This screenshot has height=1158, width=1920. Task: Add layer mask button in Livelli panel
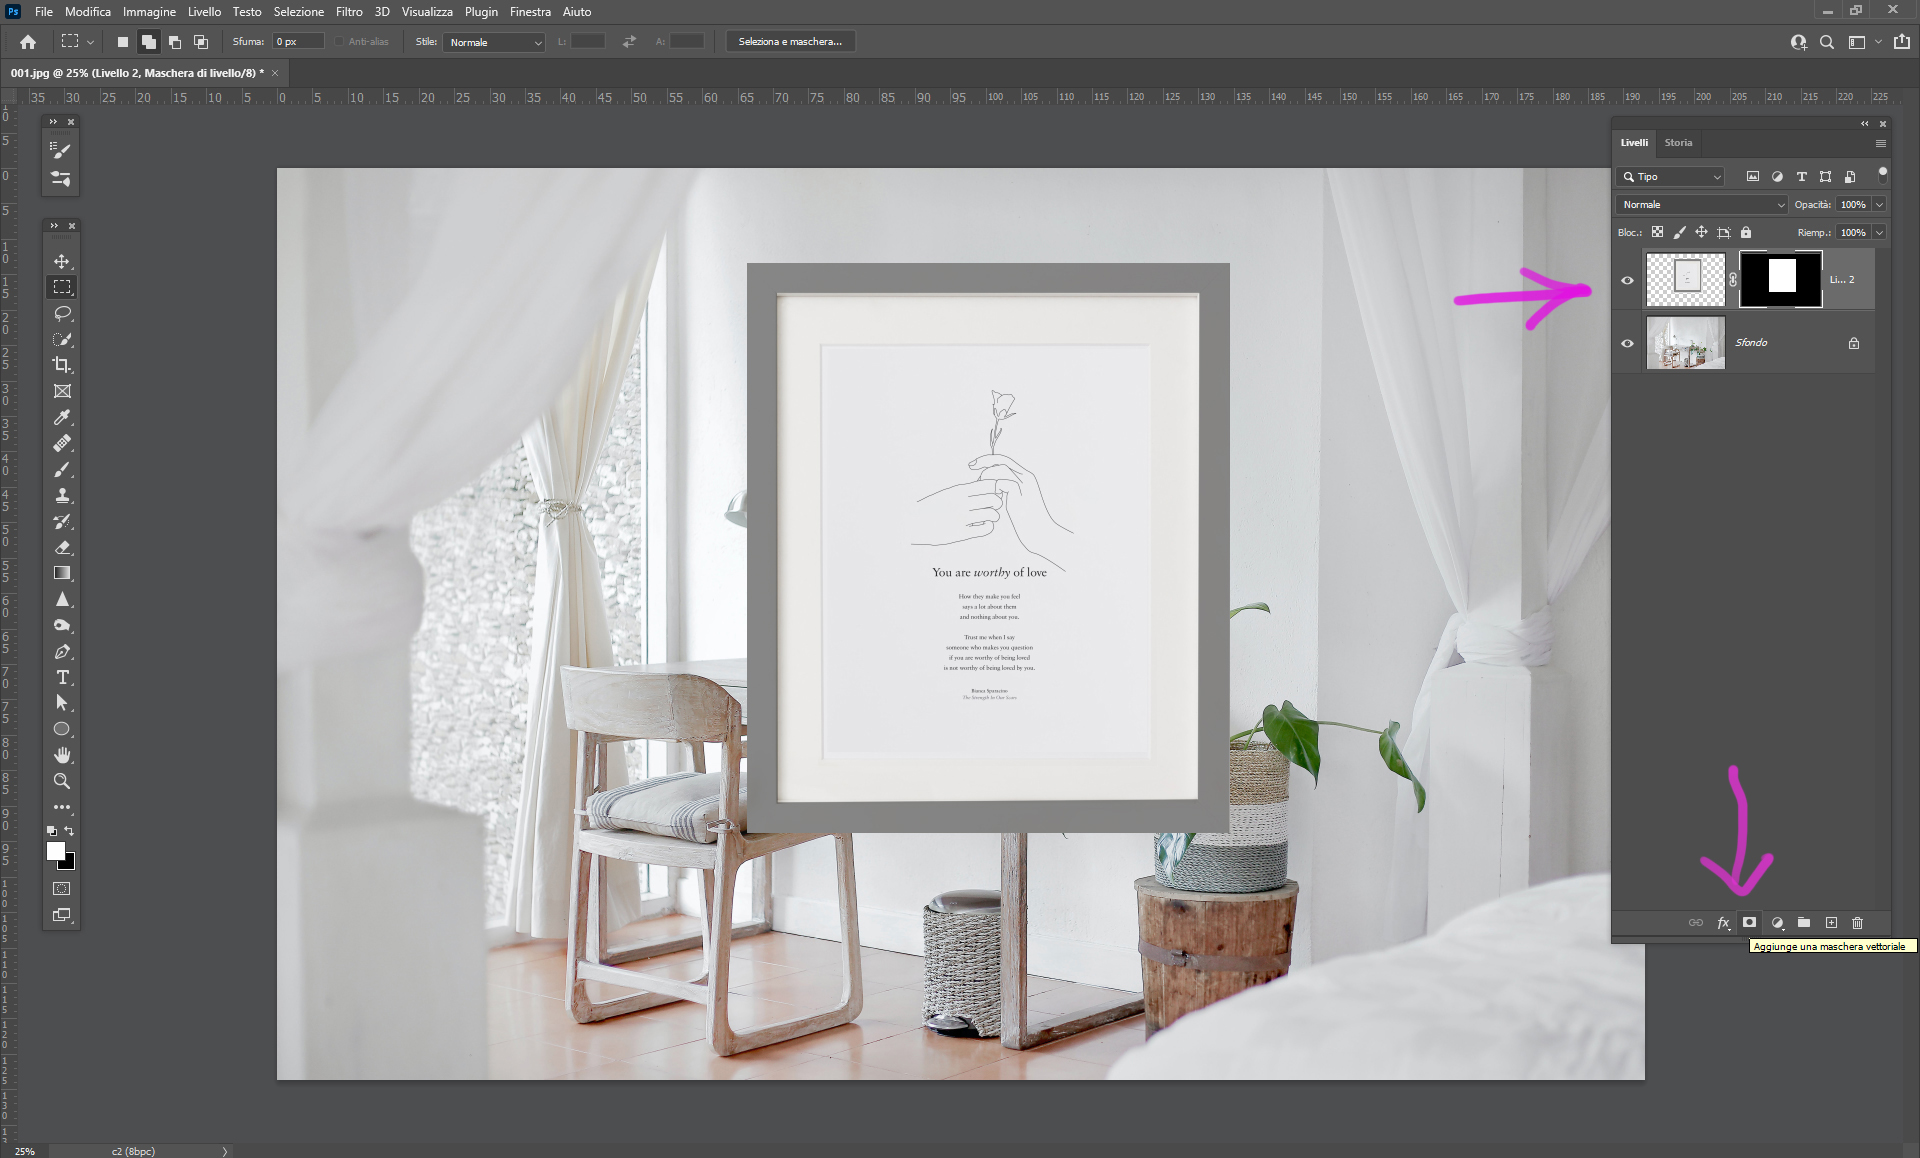[x=1749, y=923]
